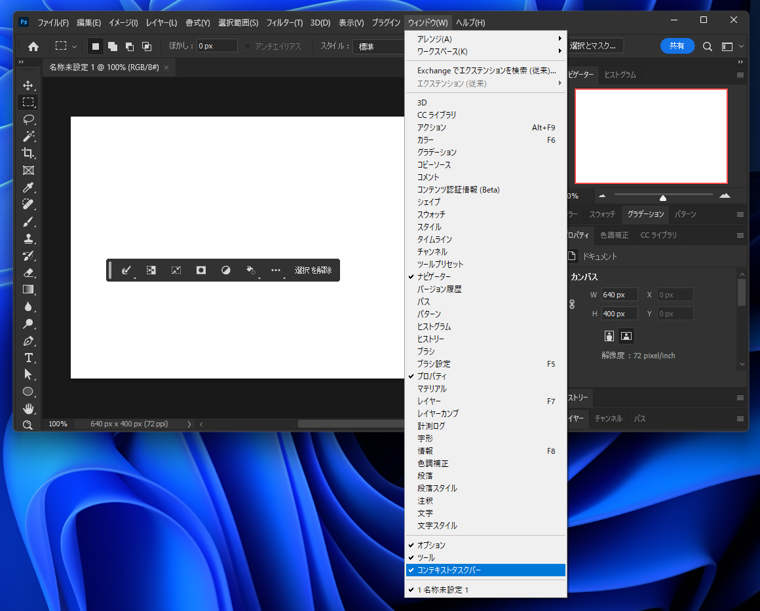Click the navigator zoom slider handle

[663, 197]
